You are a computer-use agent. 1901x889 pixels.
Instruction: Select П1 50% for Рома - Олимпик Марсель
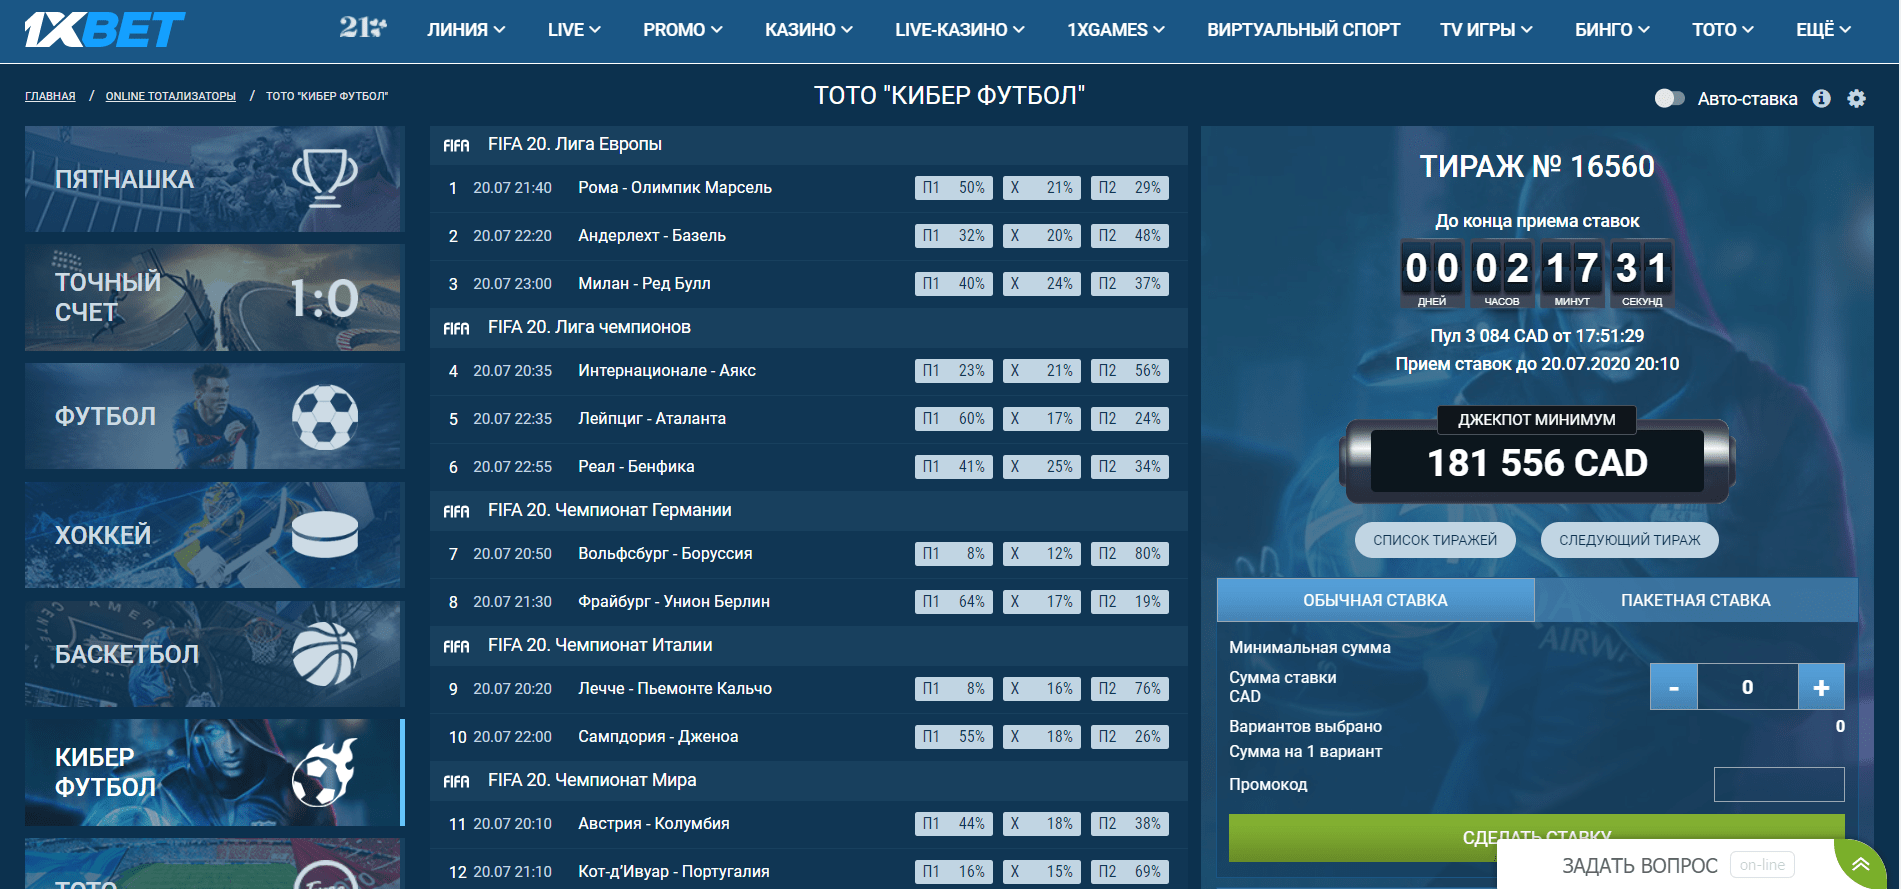pyautogui.click(x=954, y=188)
